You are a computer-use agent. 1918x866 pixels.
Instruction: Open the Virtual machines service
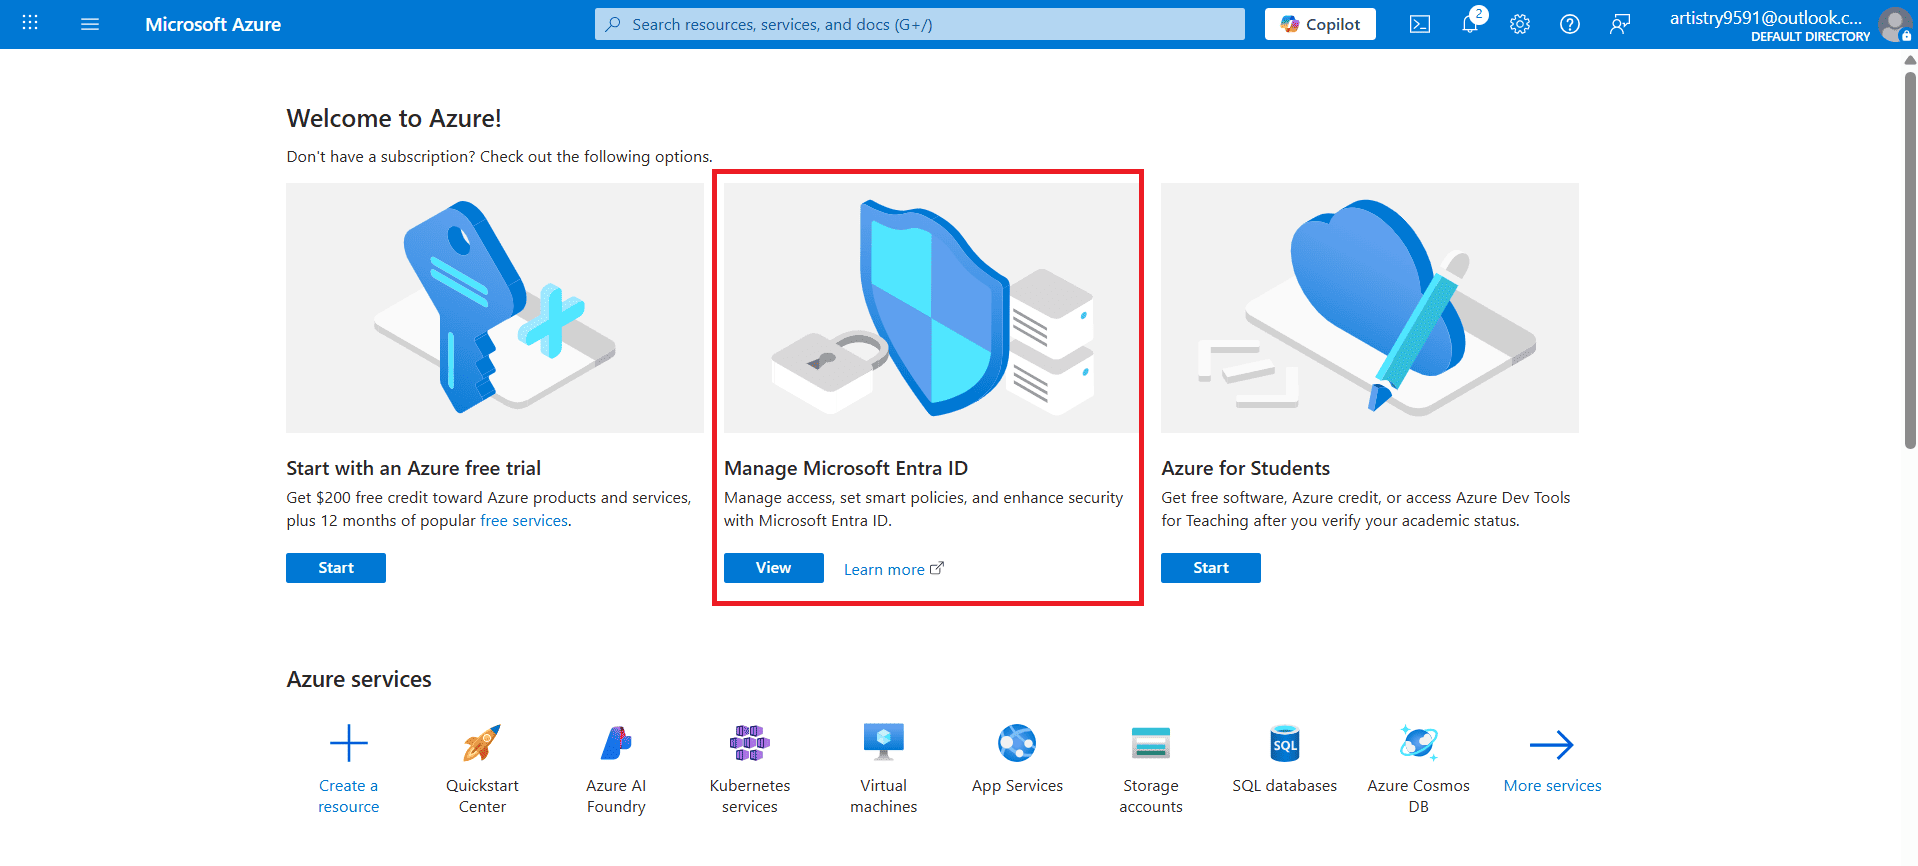[883, 744]
